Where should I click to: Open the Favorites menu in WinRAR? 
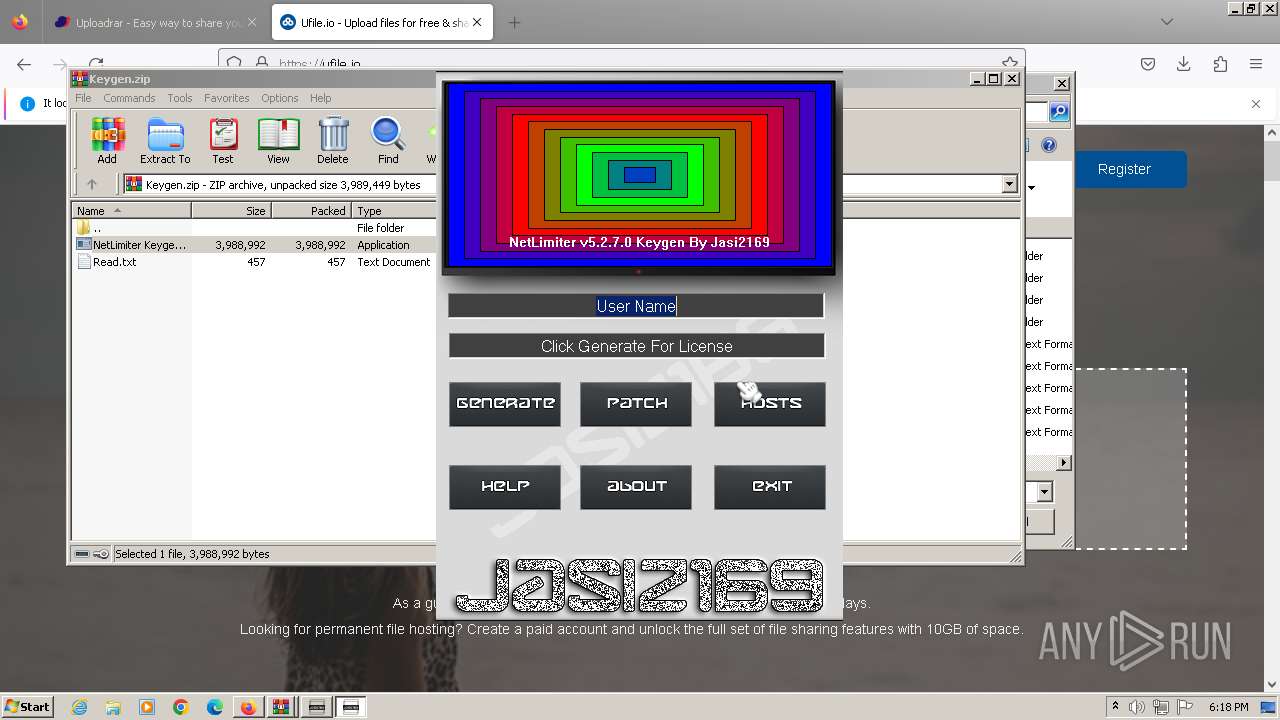pos(227,98)
